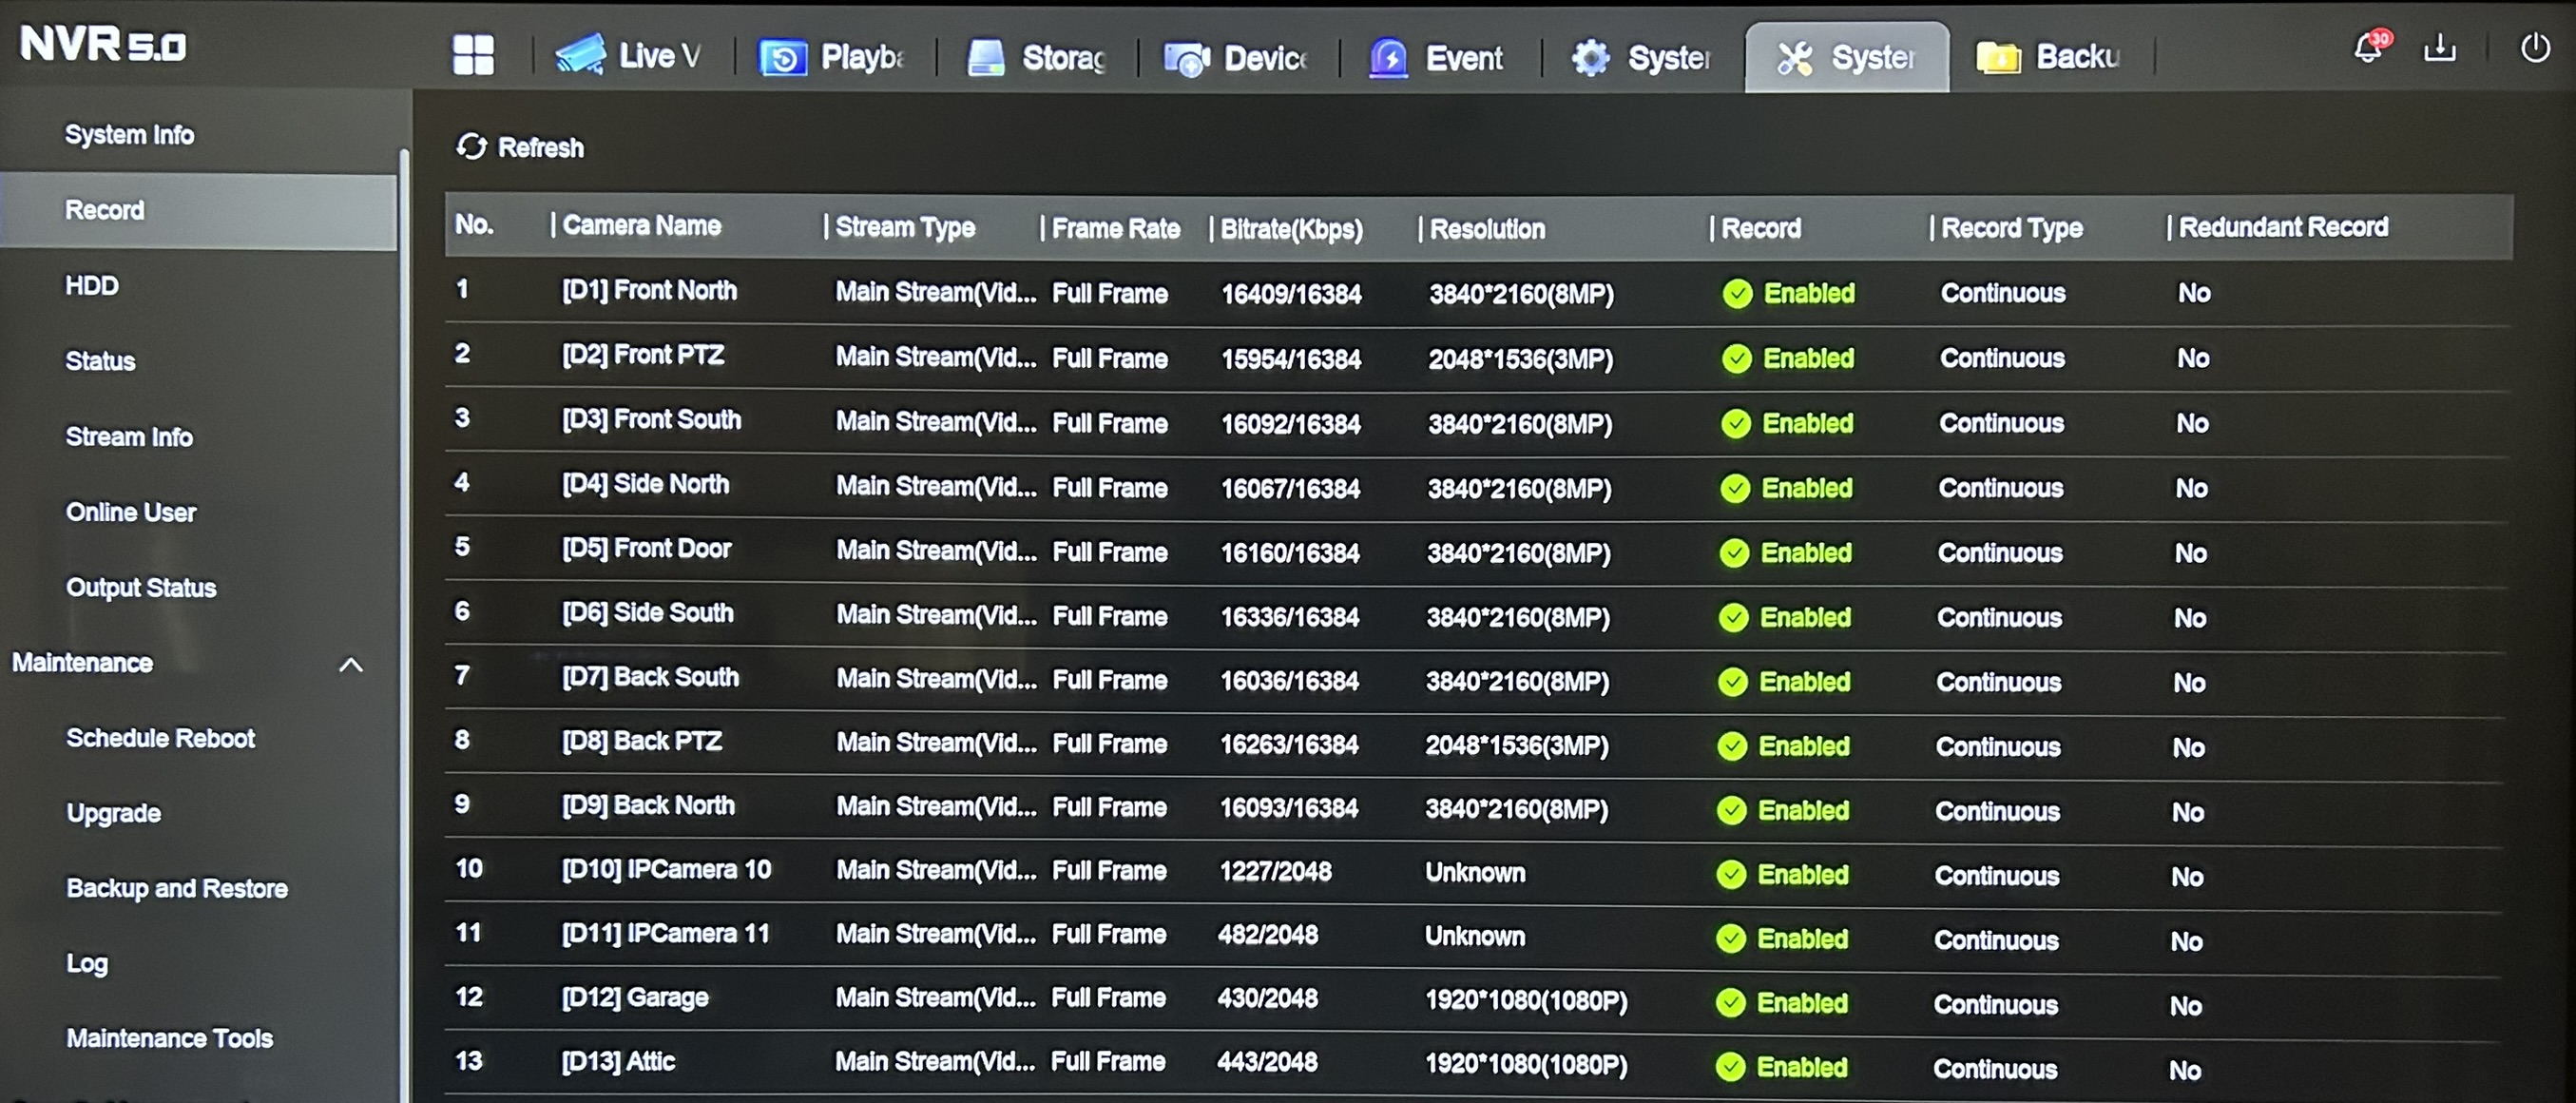This screenshot has height=1103, width=2576.
Task: Click the sidebar vertical scrollbar
Action: (x=404, y=600)
